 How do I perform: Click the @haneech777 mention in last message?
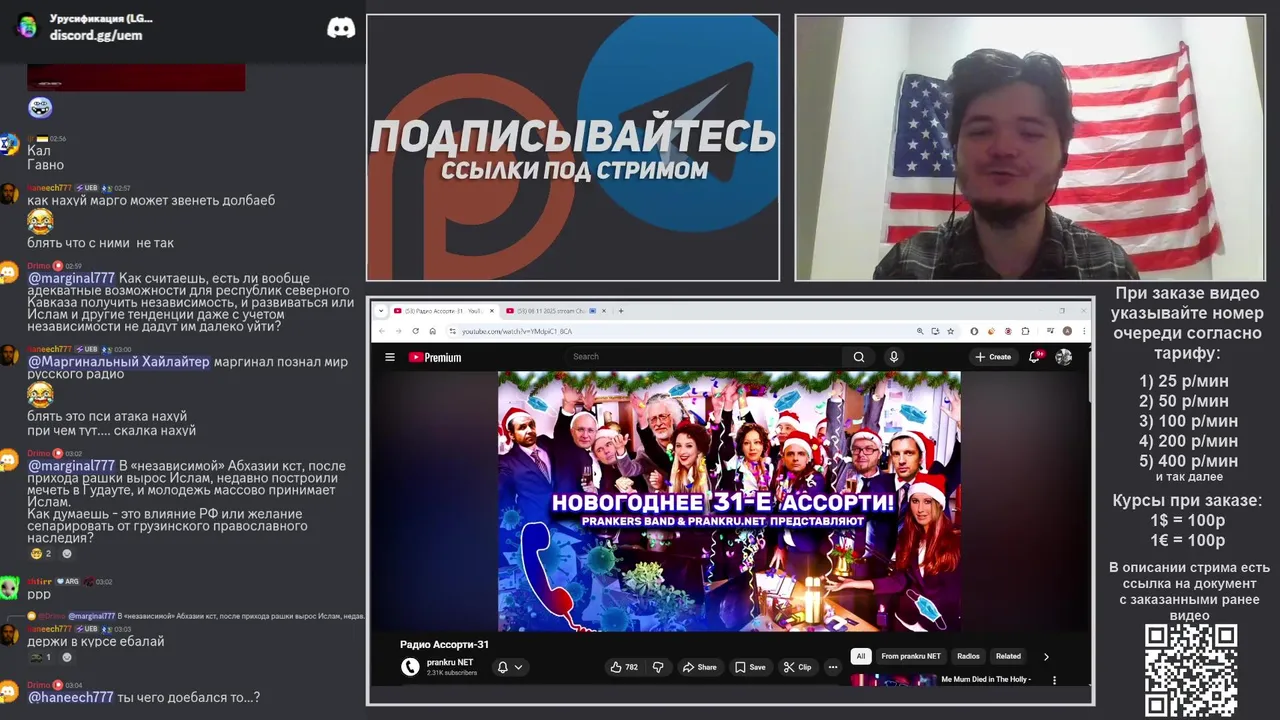coord(71,697)
